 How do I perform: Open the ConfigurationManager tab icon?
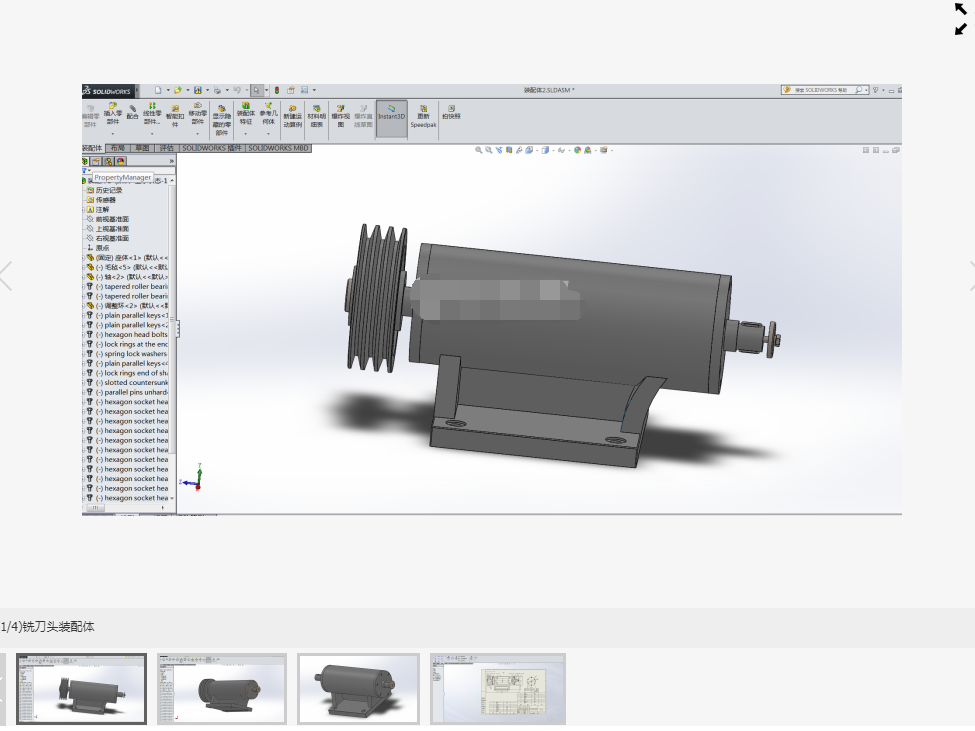click(108, 162)
